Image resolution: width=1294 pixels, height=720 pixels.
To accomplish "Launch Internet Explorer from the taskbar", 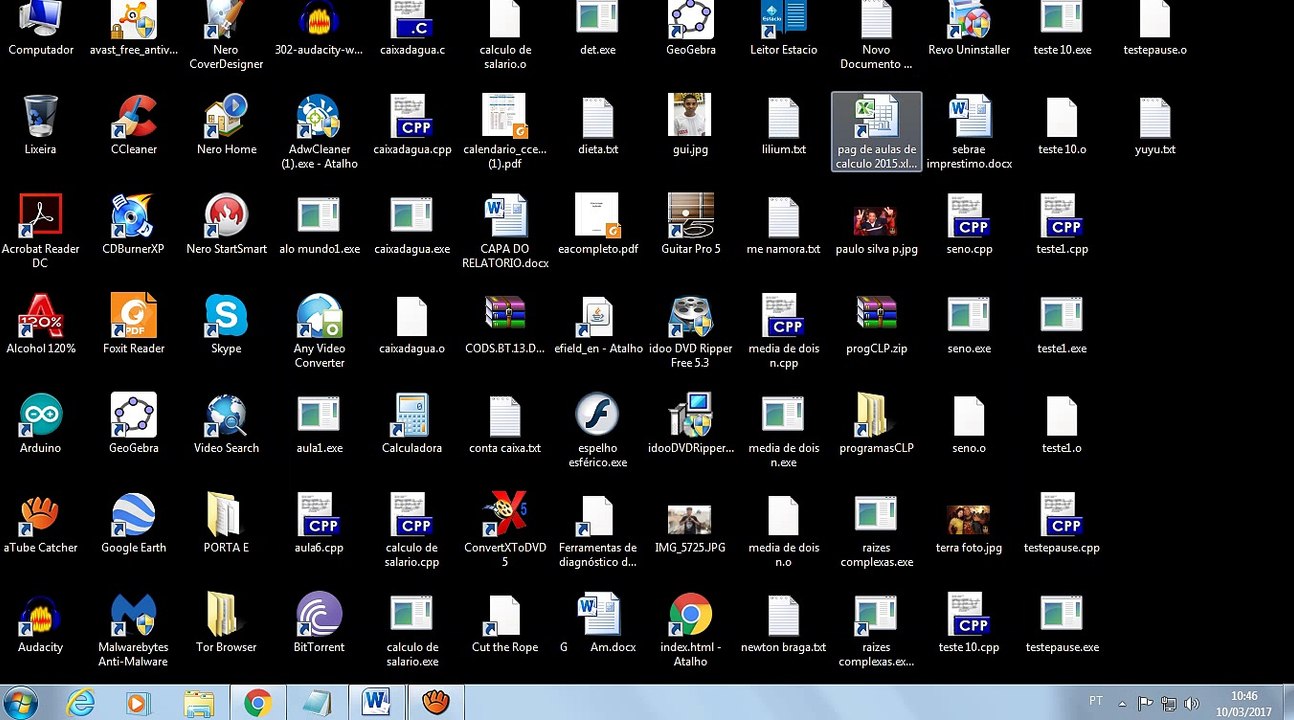I will pyautogui.click(x=80, y=703).
